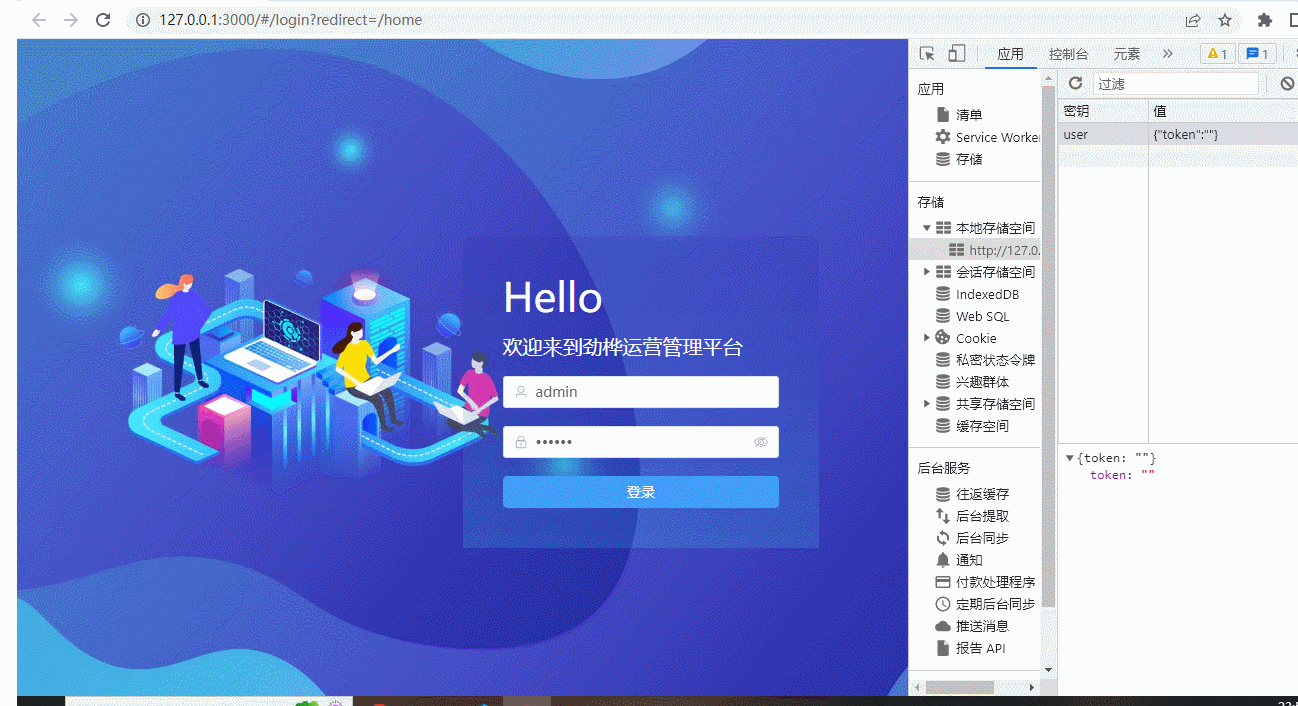
Task: Click the 登录 login button
Action: (640, 492)
